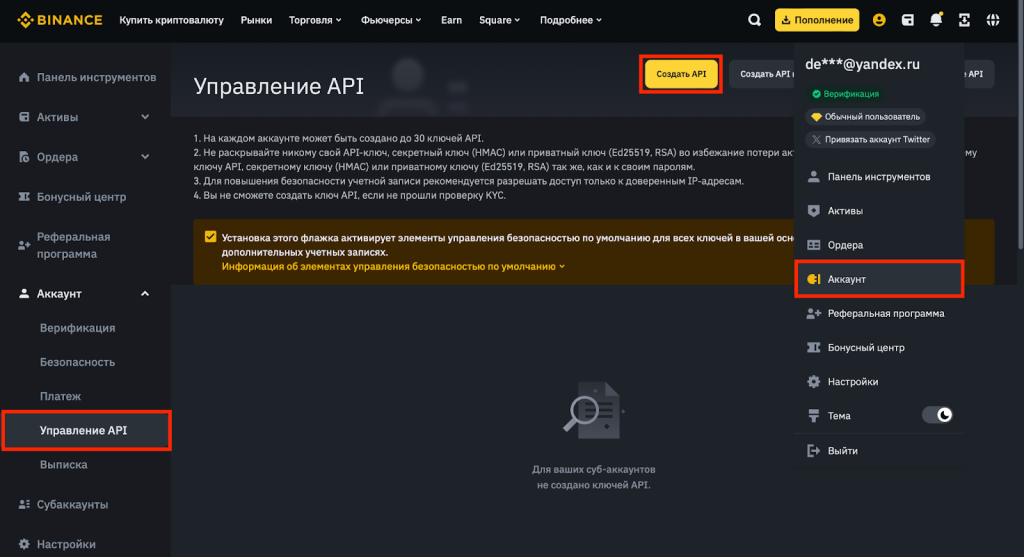Open Верификация in the sidebar
Viewport: 1024px width, 557px height.
pyautogui.click(x=77, y=328)
